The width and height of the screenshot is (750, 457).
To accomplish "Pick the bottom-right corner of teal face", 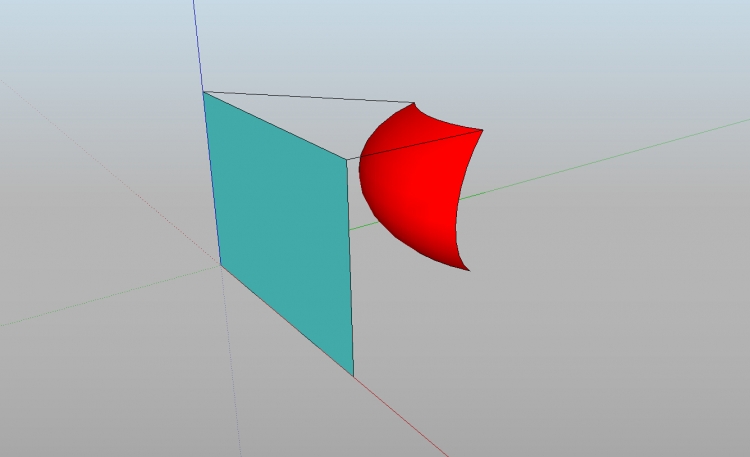I will point(354,376).
